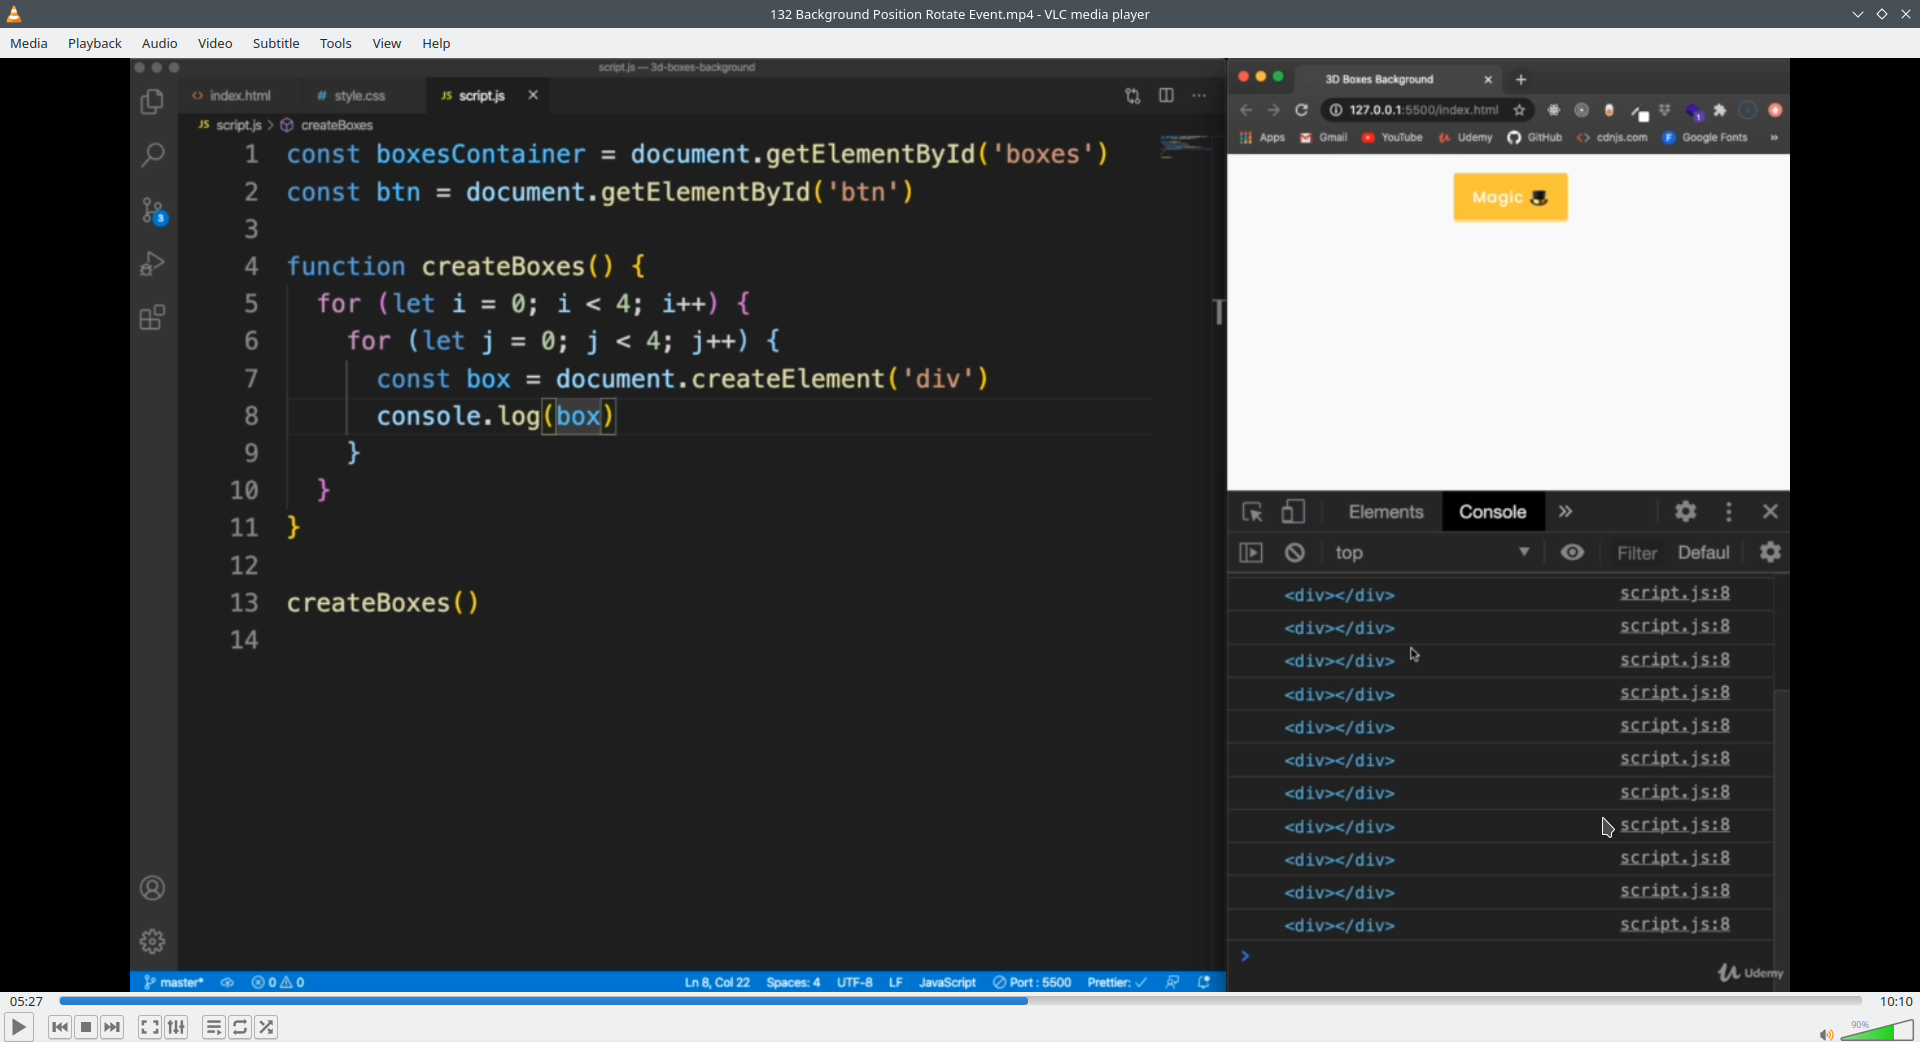1920x1042 pixels.
Task: Click the master branch in status bar
Action: 174,982
